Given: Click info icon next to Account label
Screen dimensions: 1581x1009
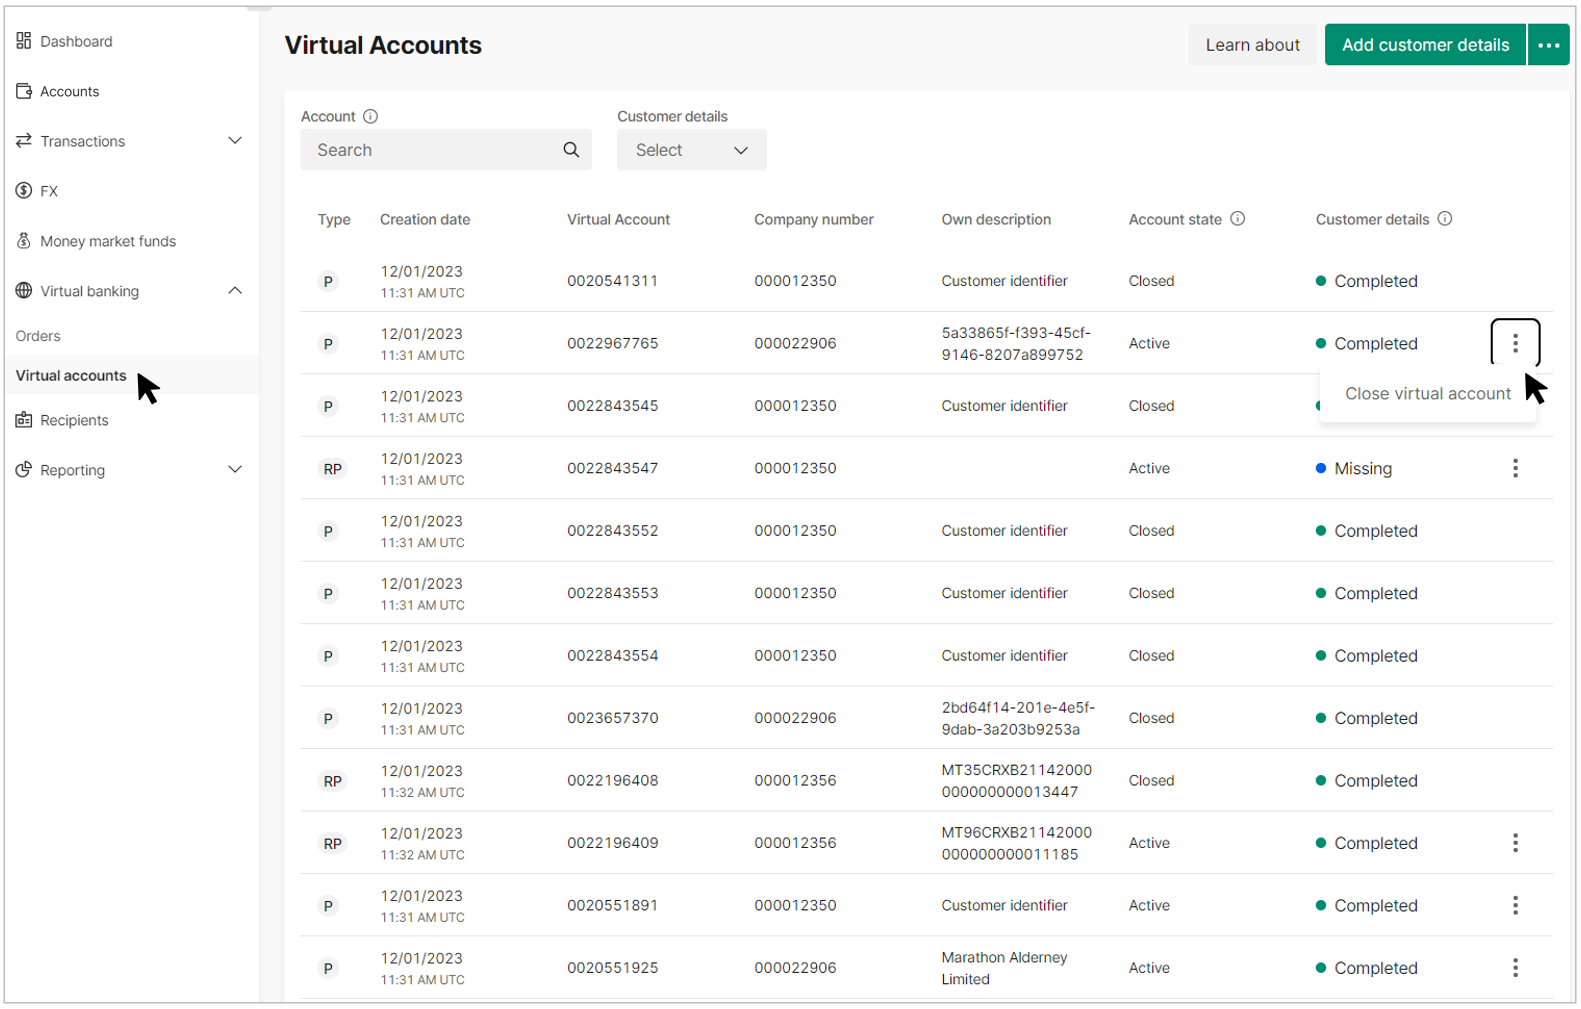Looking at the screenshot, I should (371, 116).
